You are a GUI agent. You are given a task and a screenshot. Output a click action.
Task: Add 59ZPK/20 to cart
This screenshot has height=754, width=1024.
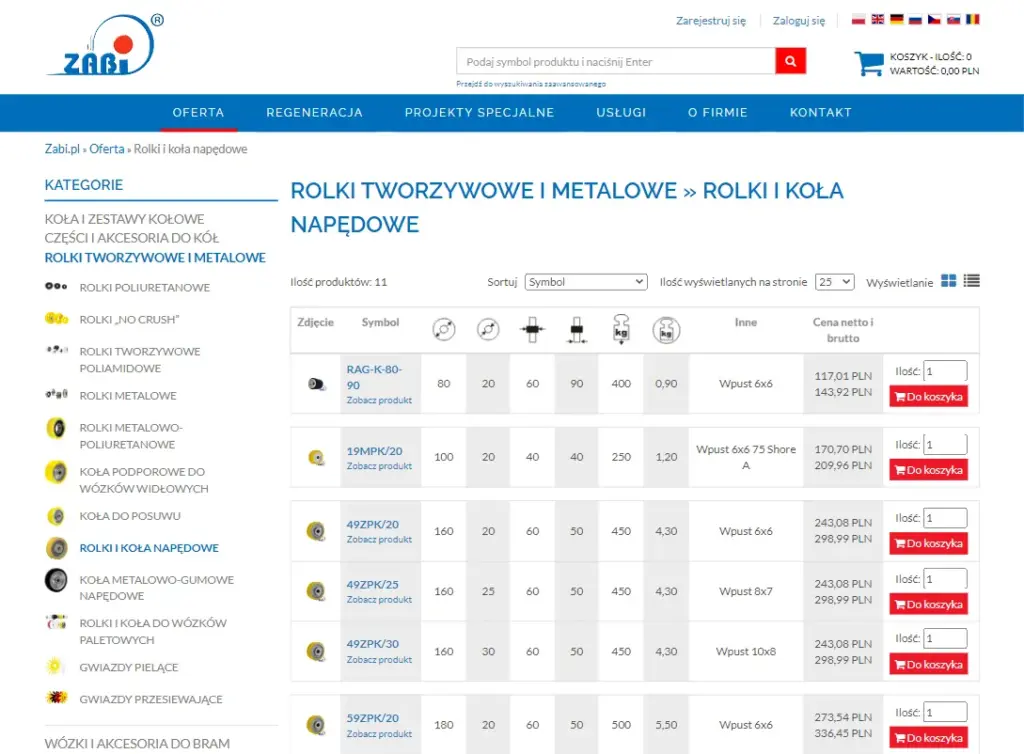[x=928, y=738]
